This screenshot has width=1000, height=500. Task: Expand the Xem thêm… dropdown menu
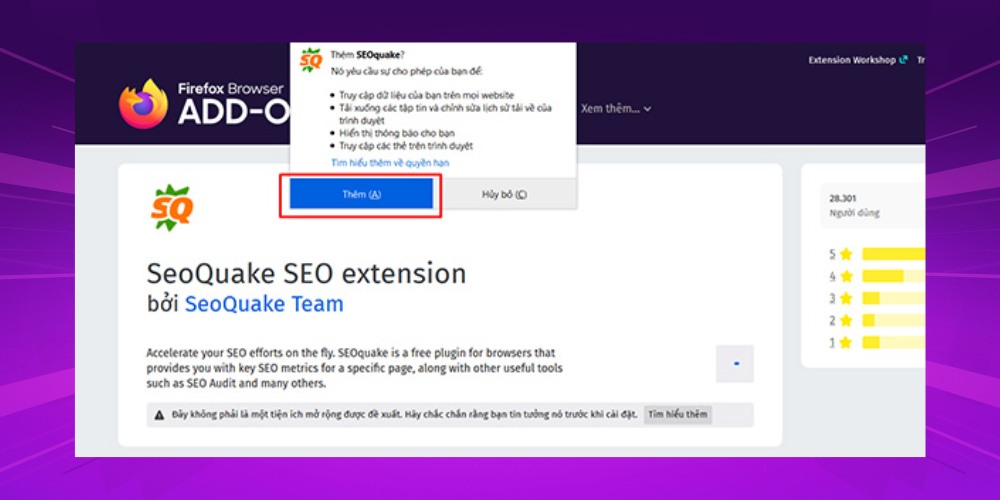[615, 109]
